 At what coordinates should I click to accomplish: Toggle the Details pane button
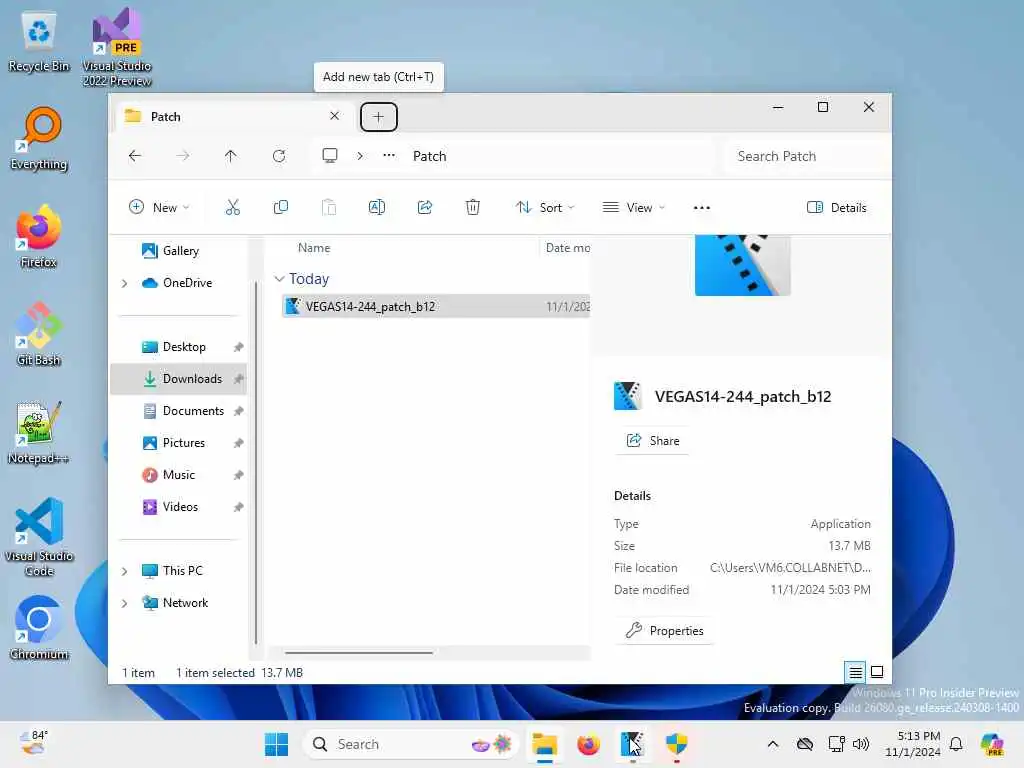[x=837, y=208]
